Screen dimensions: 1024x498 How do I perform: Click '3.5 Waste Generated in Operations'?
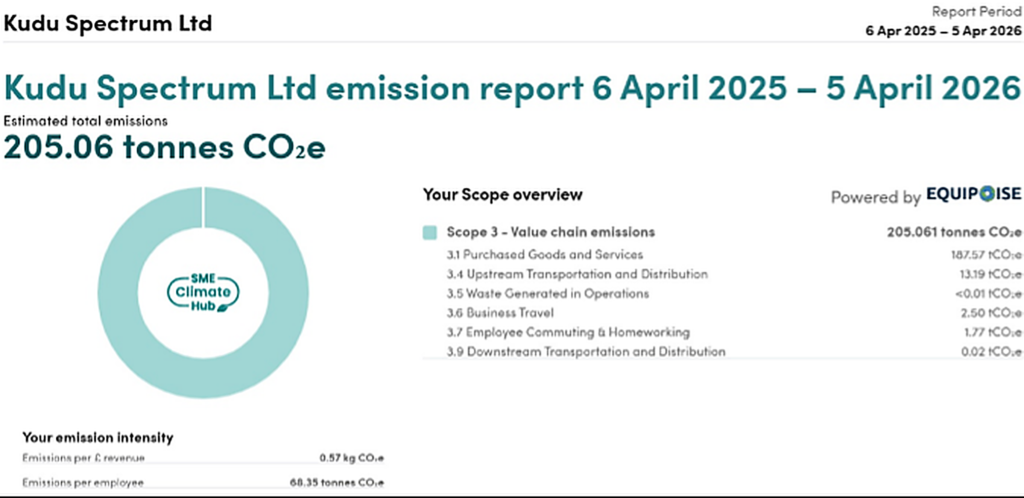coord(548,294)
